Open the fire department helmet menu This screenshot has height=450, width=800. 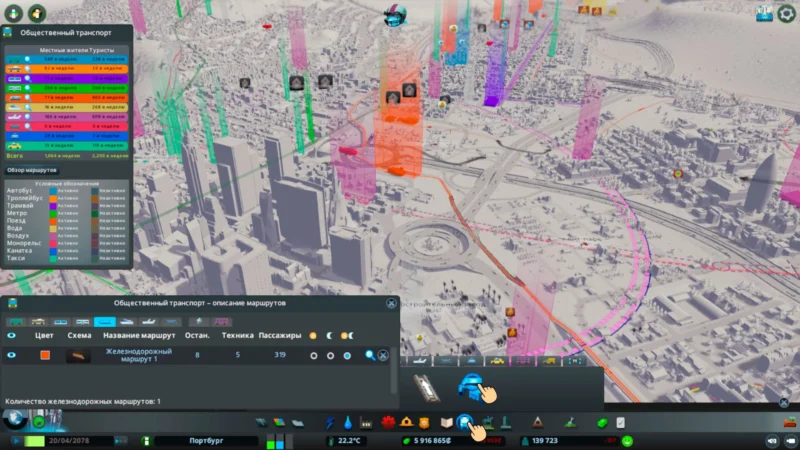[x=406, y=422]
